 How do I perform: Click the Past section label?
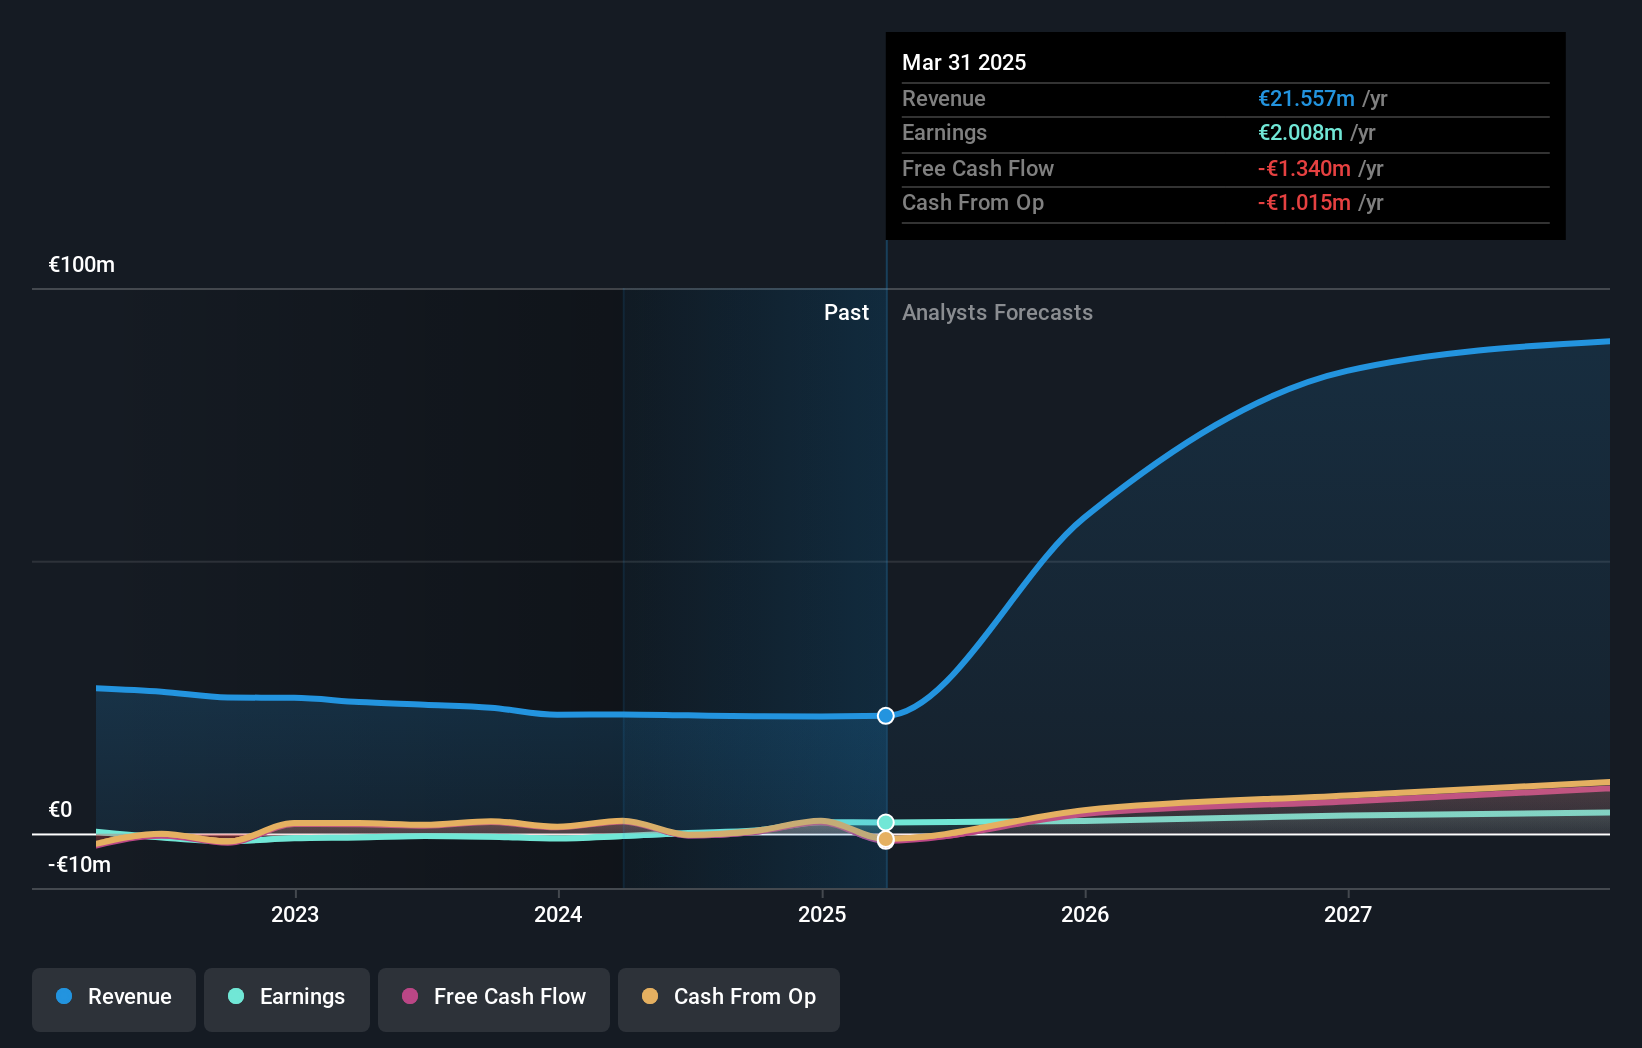pos(846,313)
